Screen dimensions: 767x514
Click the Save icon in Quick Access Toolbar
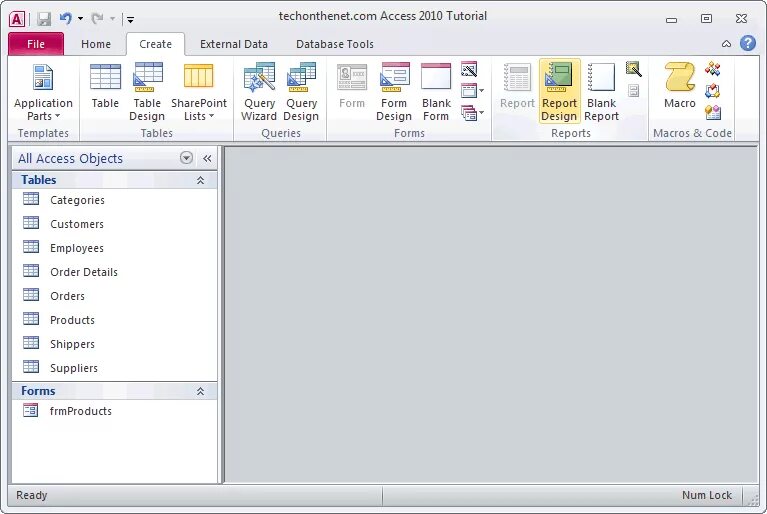point(45,19)
